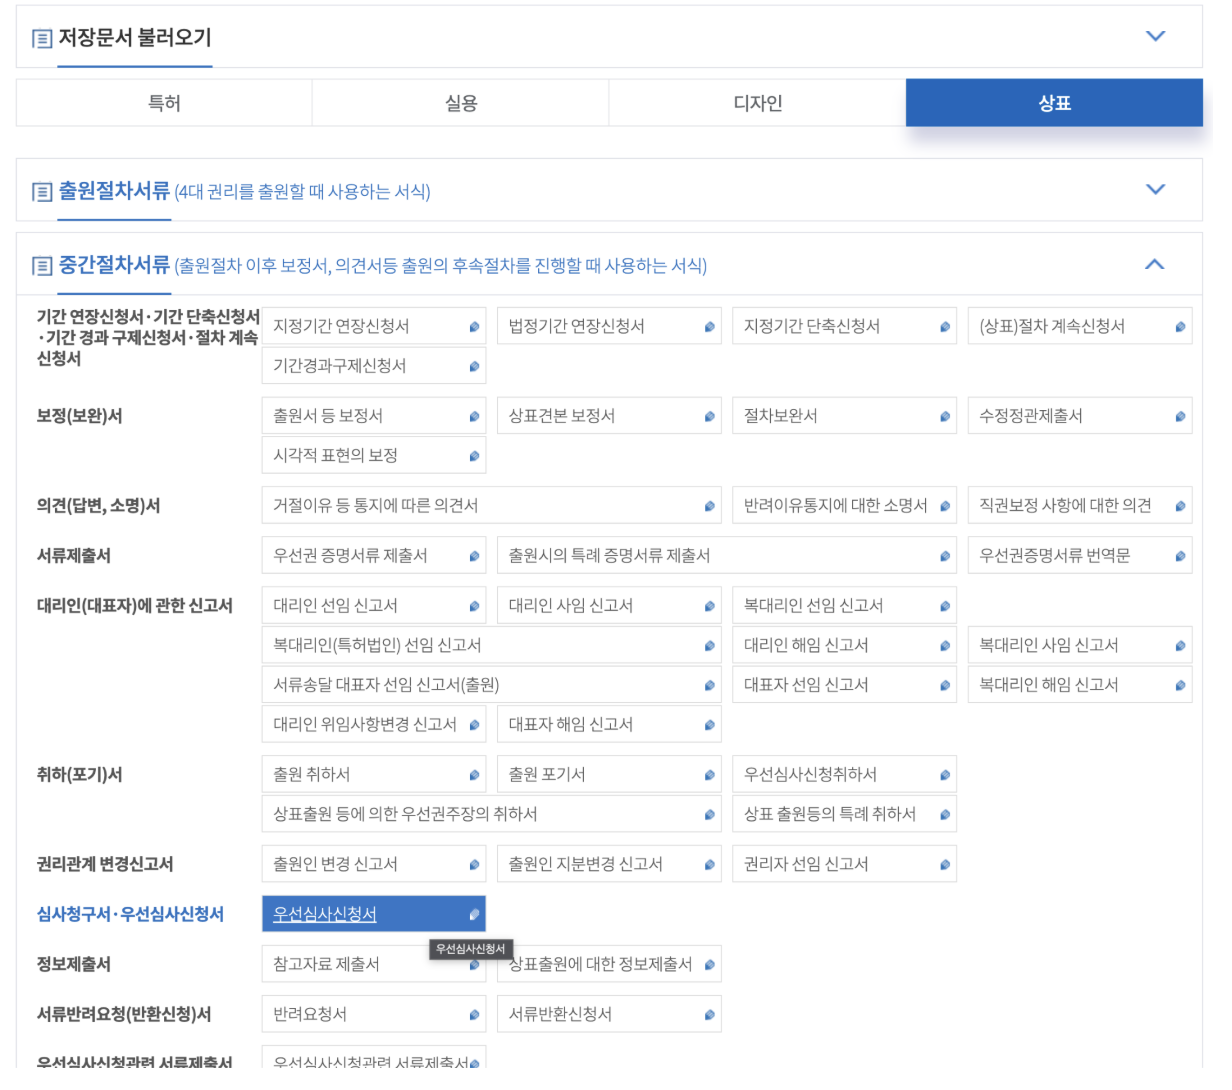
Task: Click the attachment icon on 반려요청서
Action: (x=472, y=1014)
